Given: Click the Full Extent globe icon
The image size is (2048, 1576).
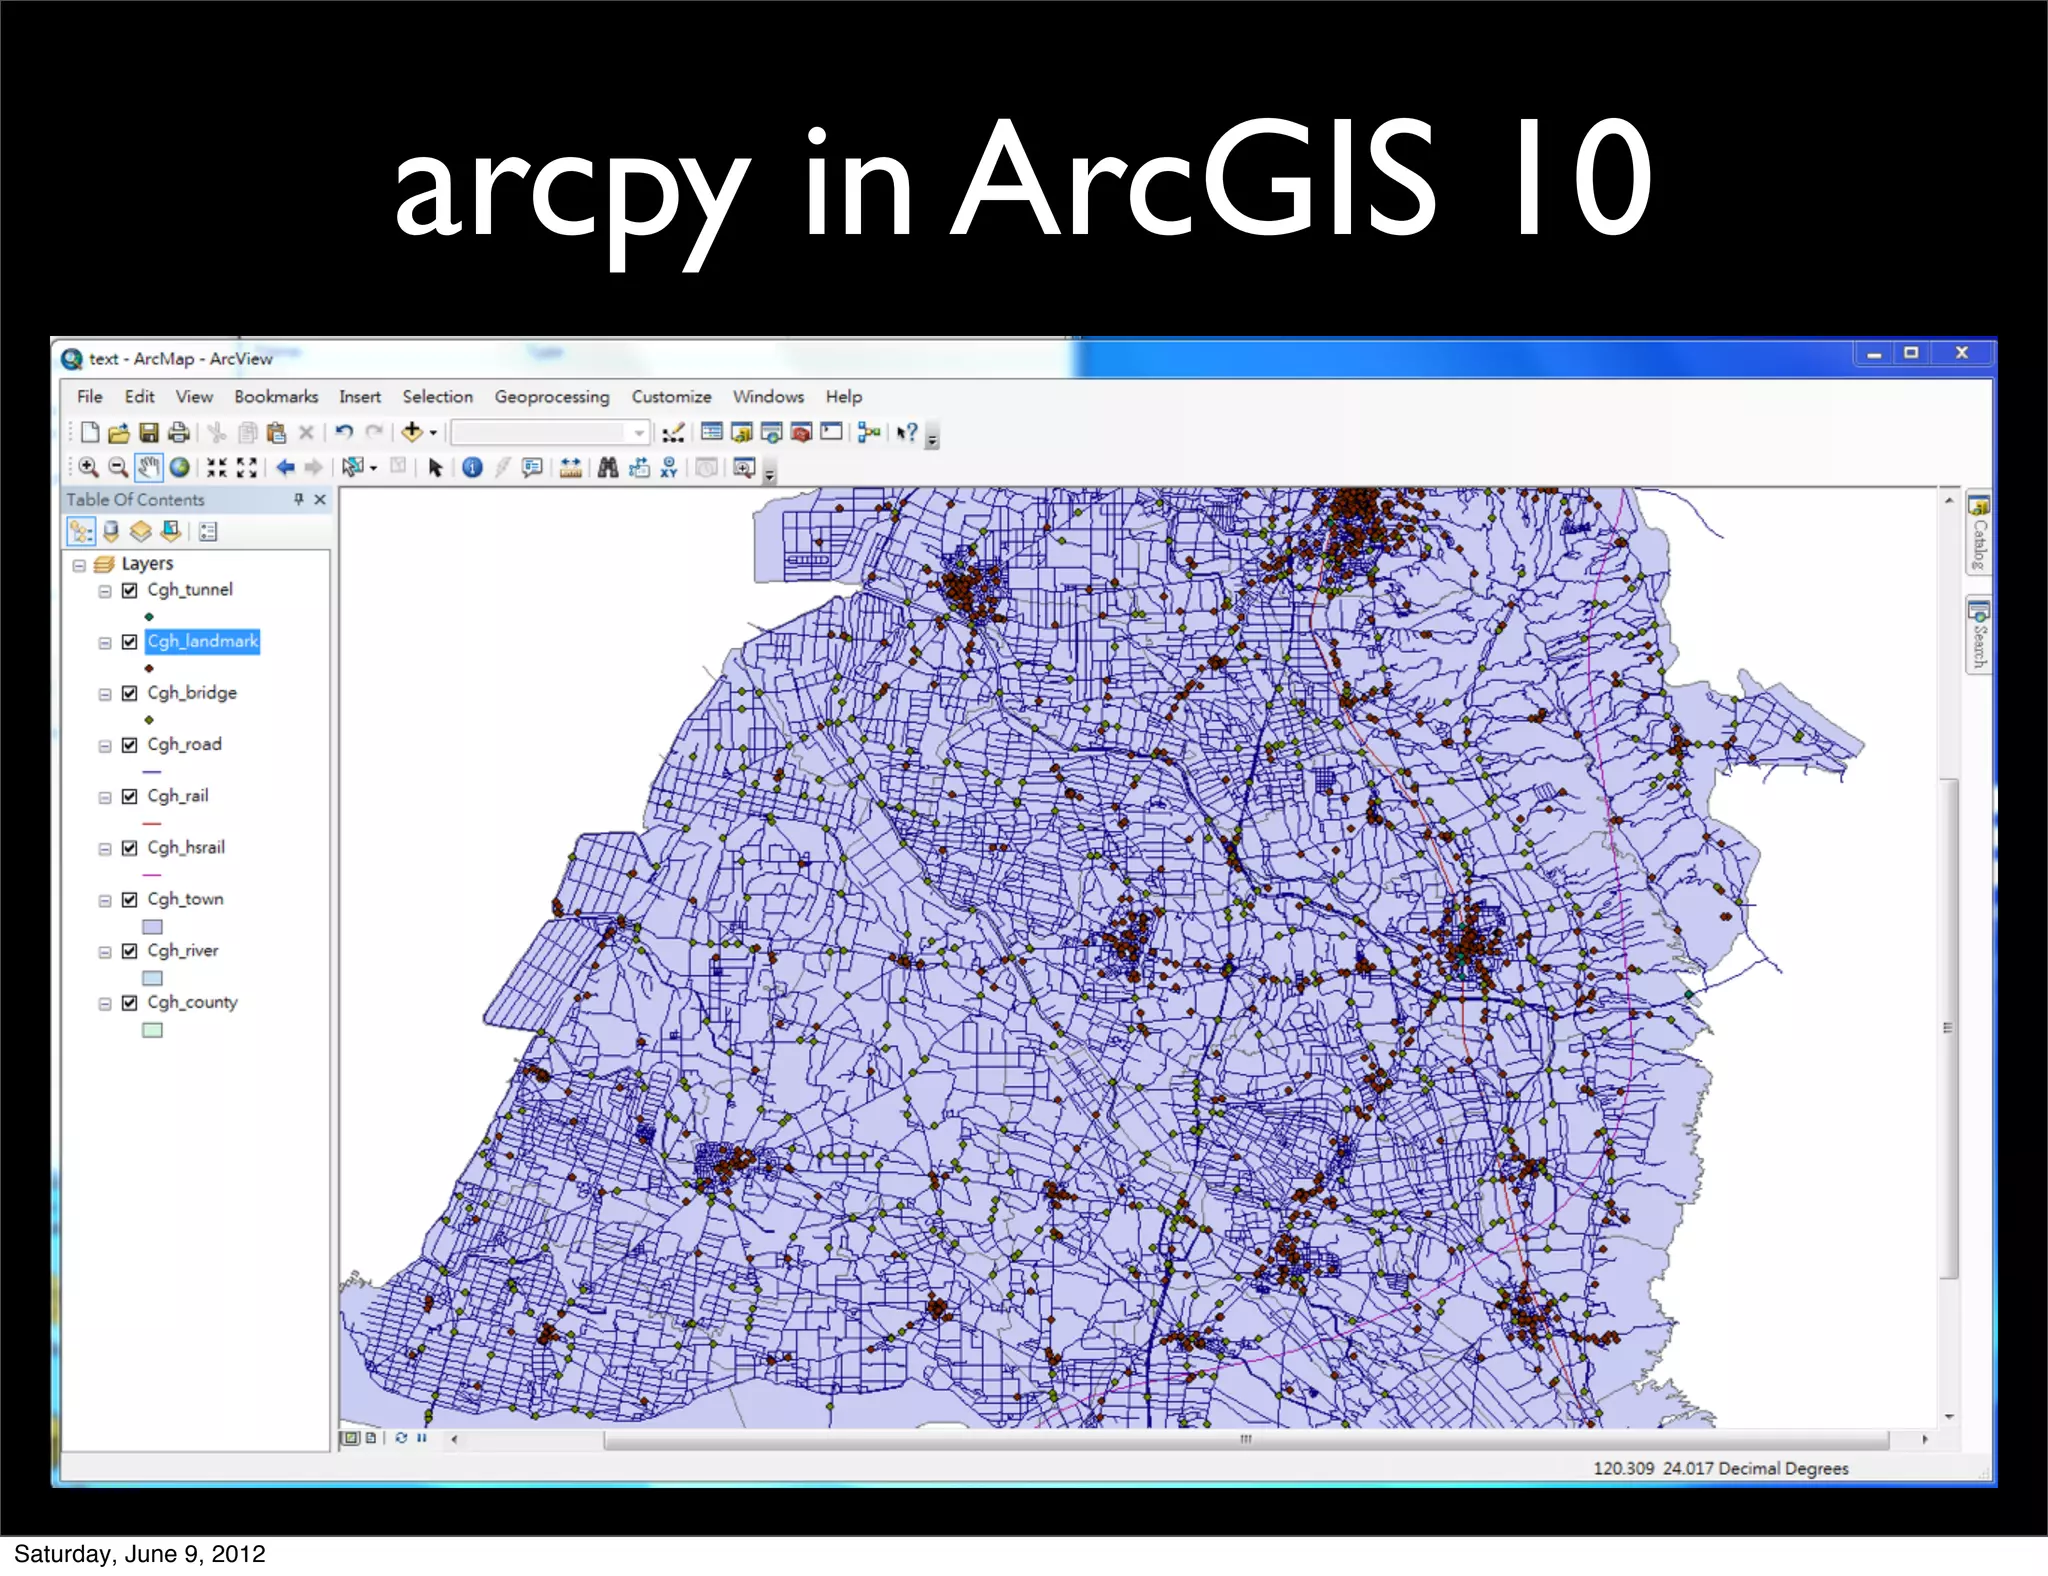Looking at the screenshot, I should 180,467.
